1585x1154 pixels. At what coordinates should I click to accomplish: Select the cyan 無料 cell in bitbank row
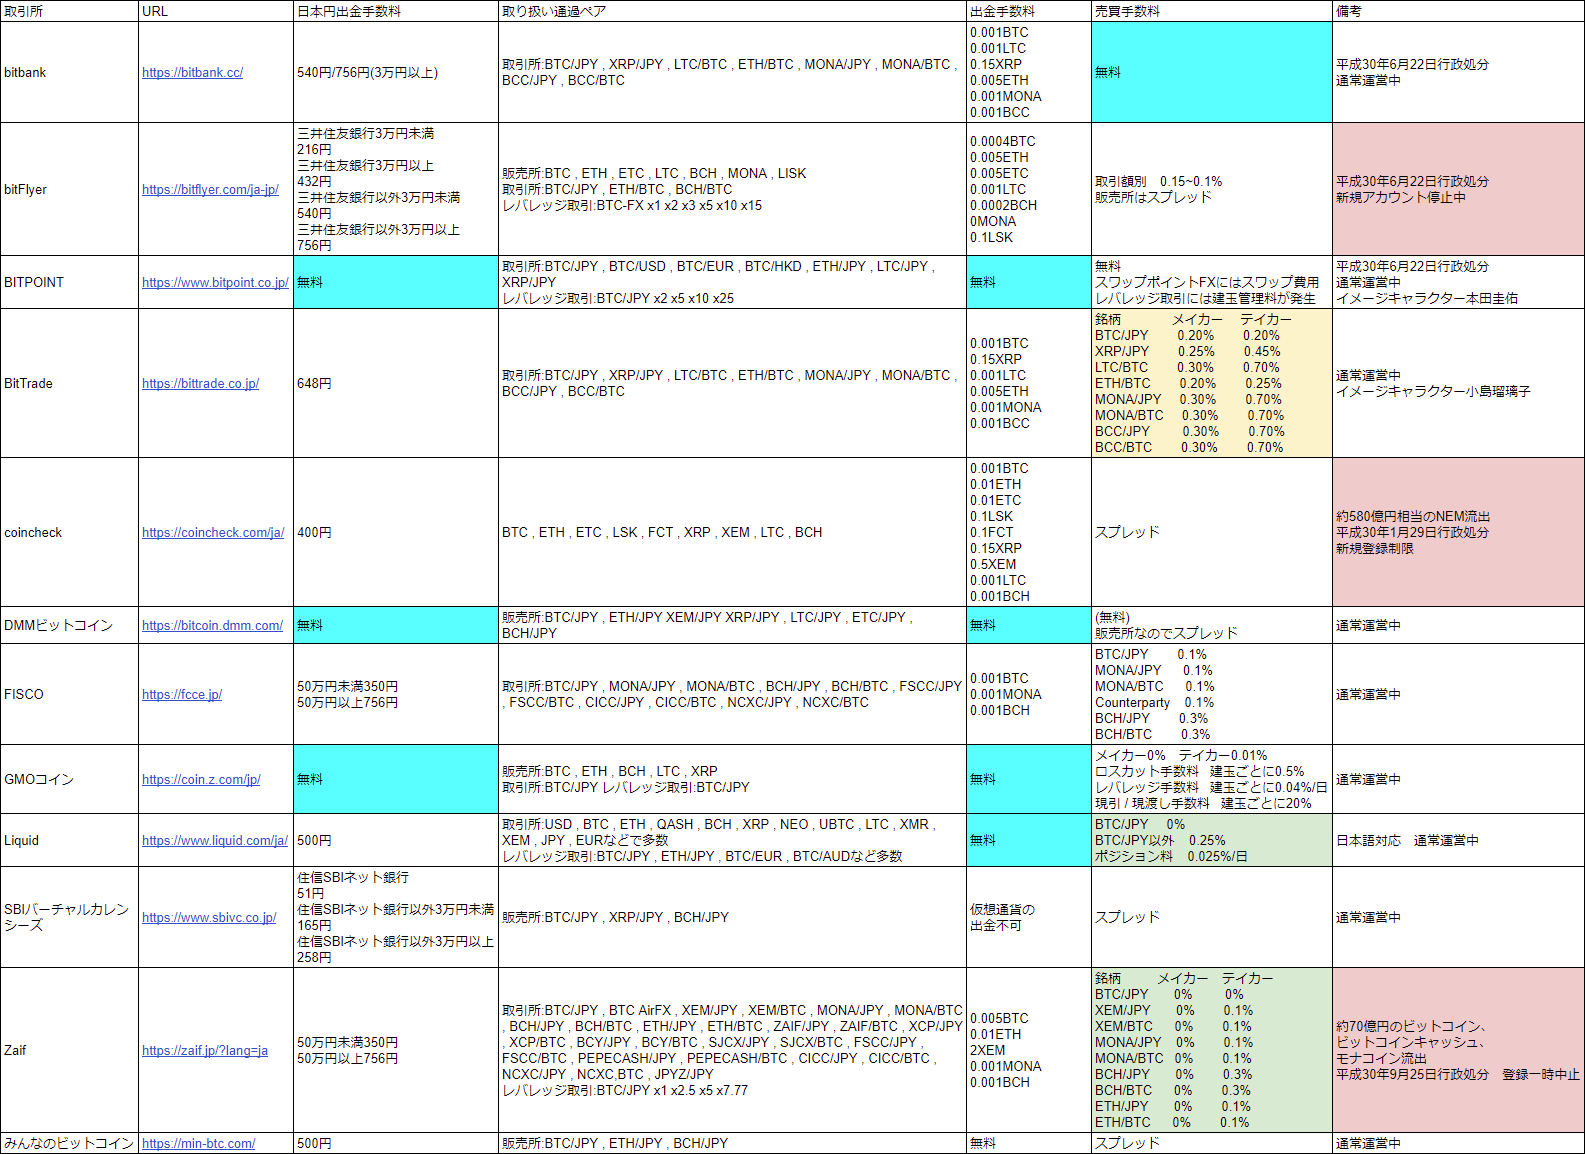point(1211,73)
